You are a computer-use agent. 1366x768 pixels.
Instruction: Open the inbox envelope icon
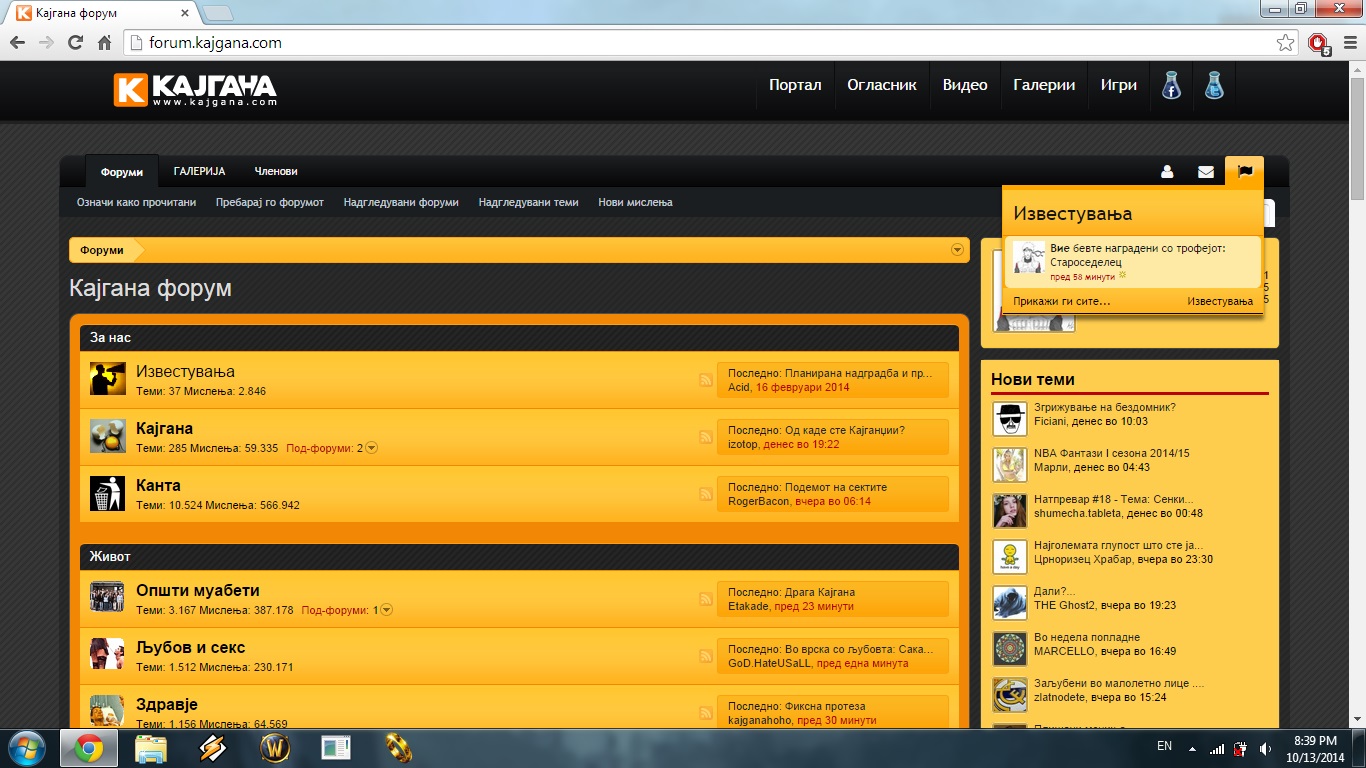1205,172
